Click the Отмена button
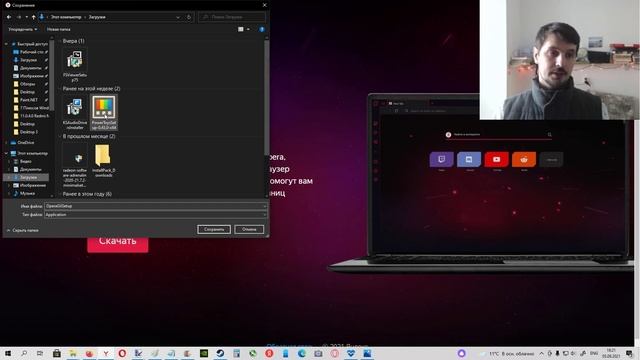 pyautogui.click(x=249, y=229)
